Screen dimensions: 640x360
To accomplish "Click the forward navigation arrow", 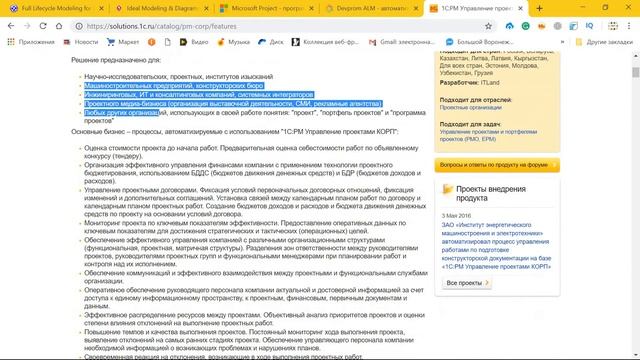I will point(27,26).
